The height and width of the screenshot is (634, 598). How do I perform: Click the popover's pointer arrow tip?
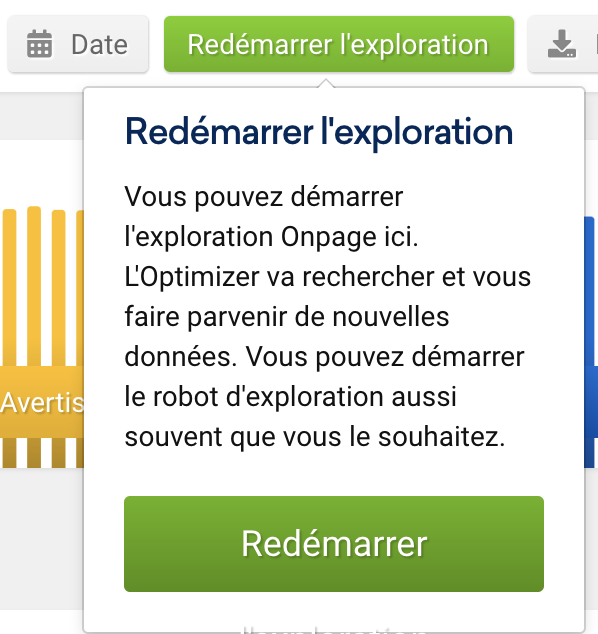click(x=326, y=83)
